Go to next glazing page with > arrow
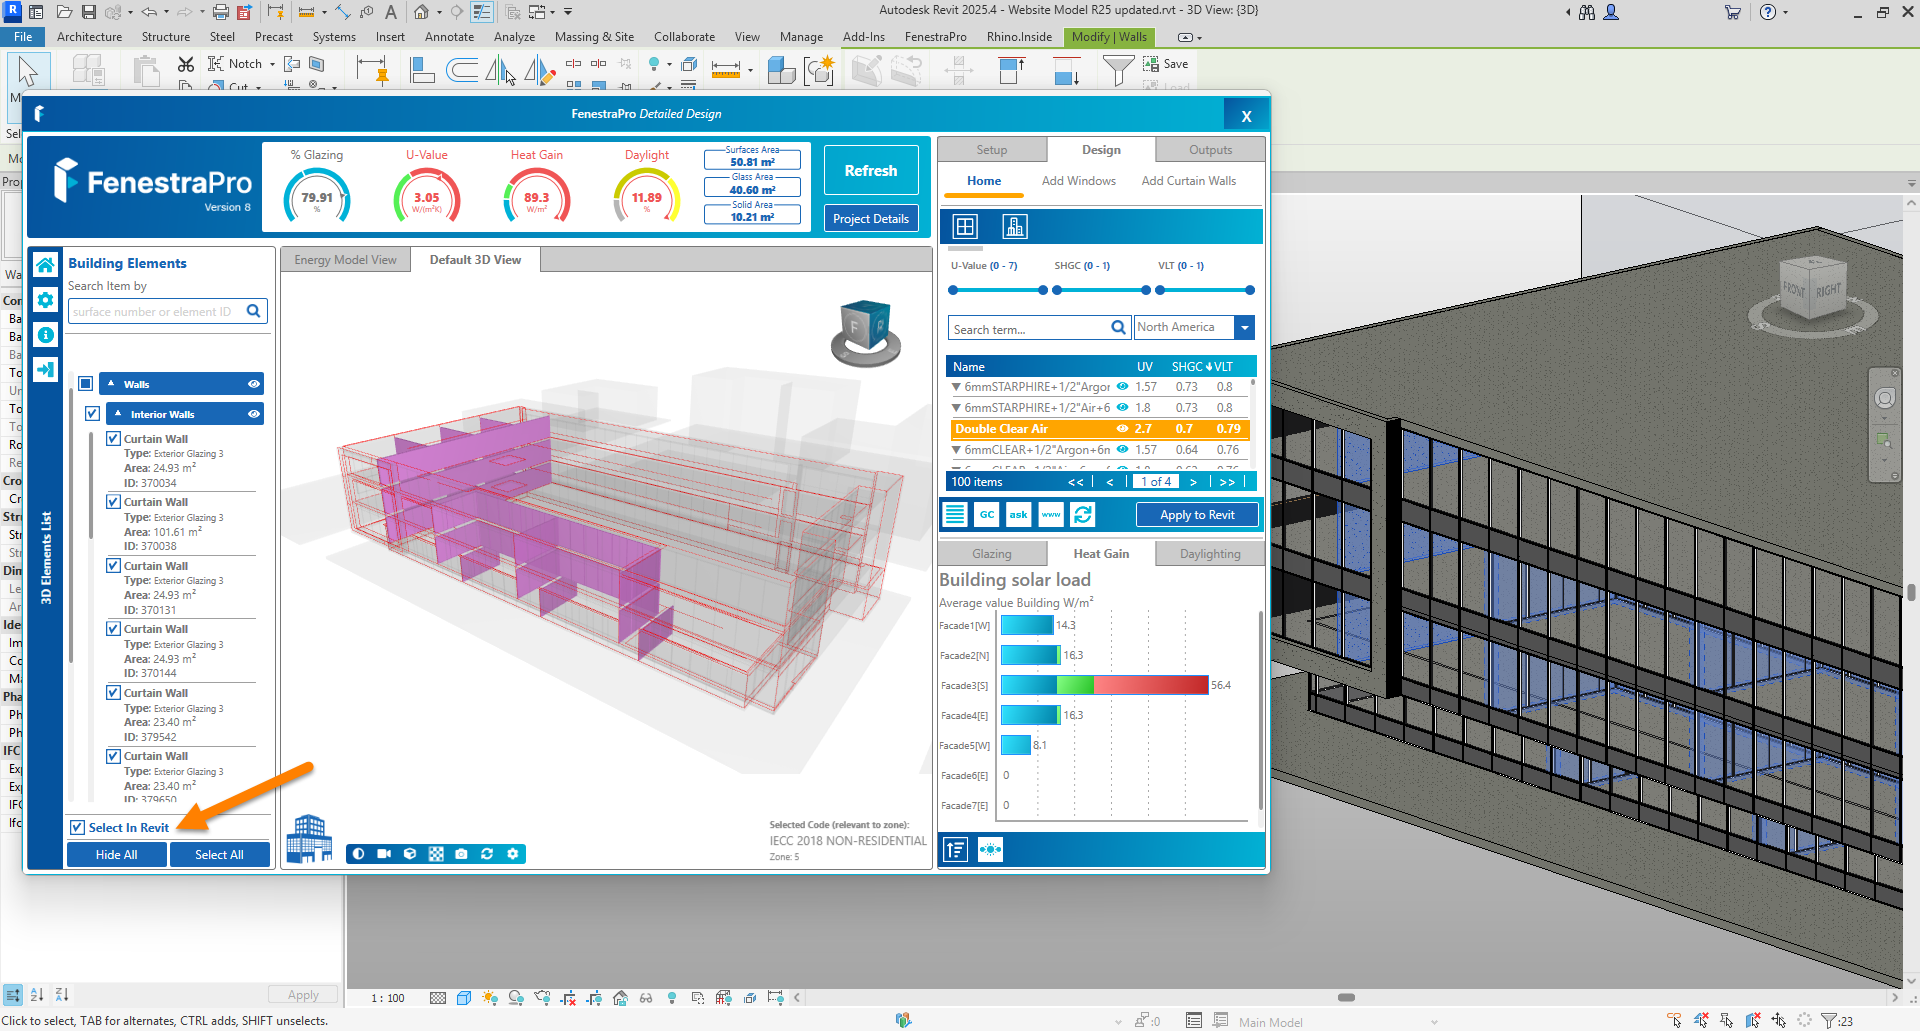Image resolution: width=1920 pixels, height=1031 pixels. click(1193, 482)
